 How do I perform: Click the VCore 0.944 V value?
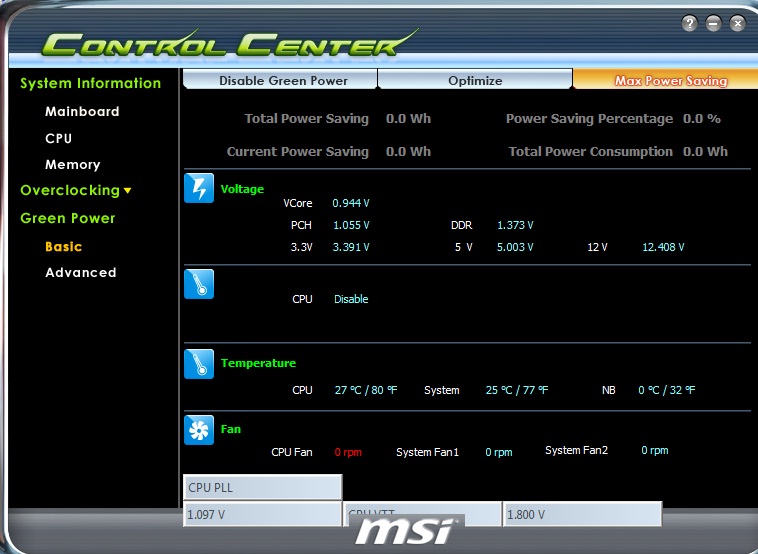click(x=350, y=203)
